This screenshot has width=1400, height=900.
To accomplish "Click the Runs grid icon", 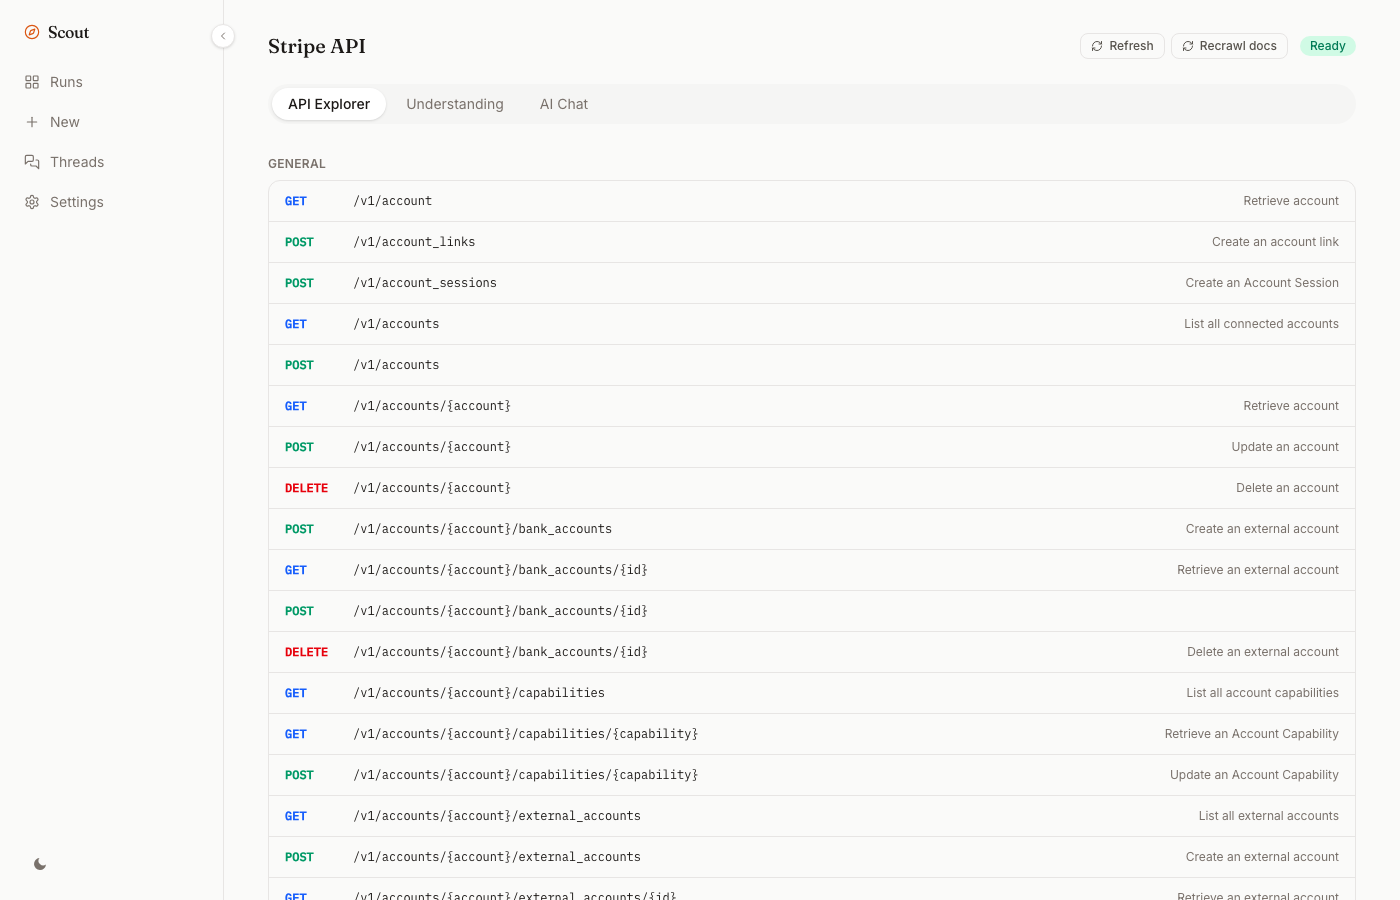I will click(32, 82).
